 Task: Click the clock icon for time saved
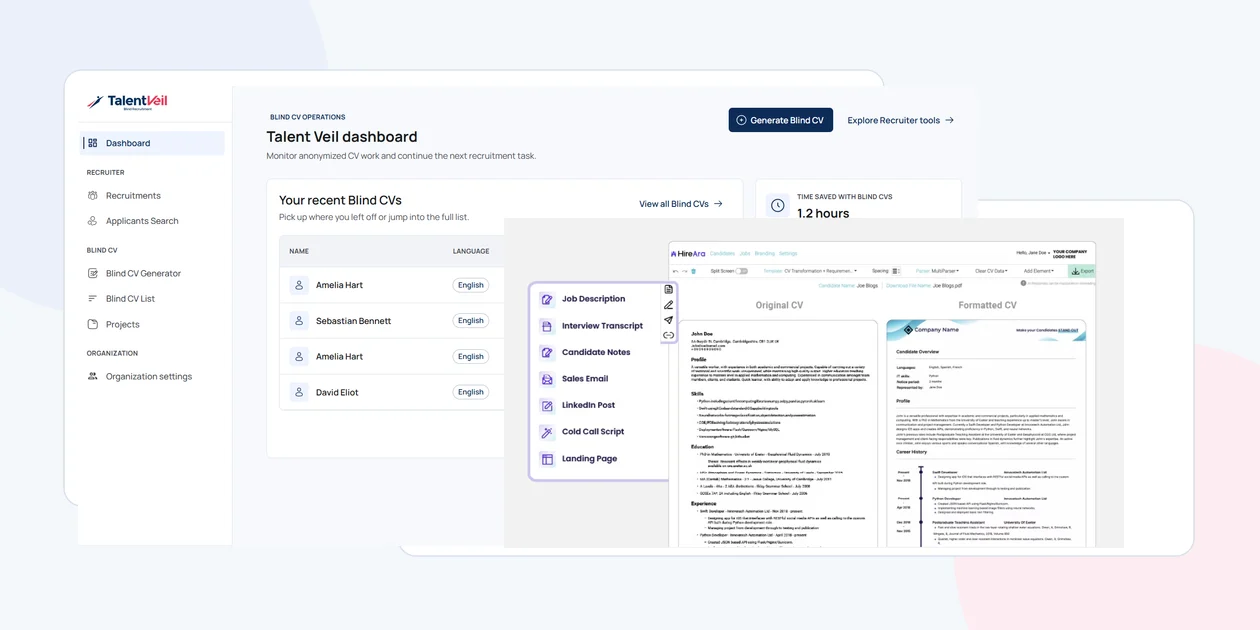[x=778, y=206]
